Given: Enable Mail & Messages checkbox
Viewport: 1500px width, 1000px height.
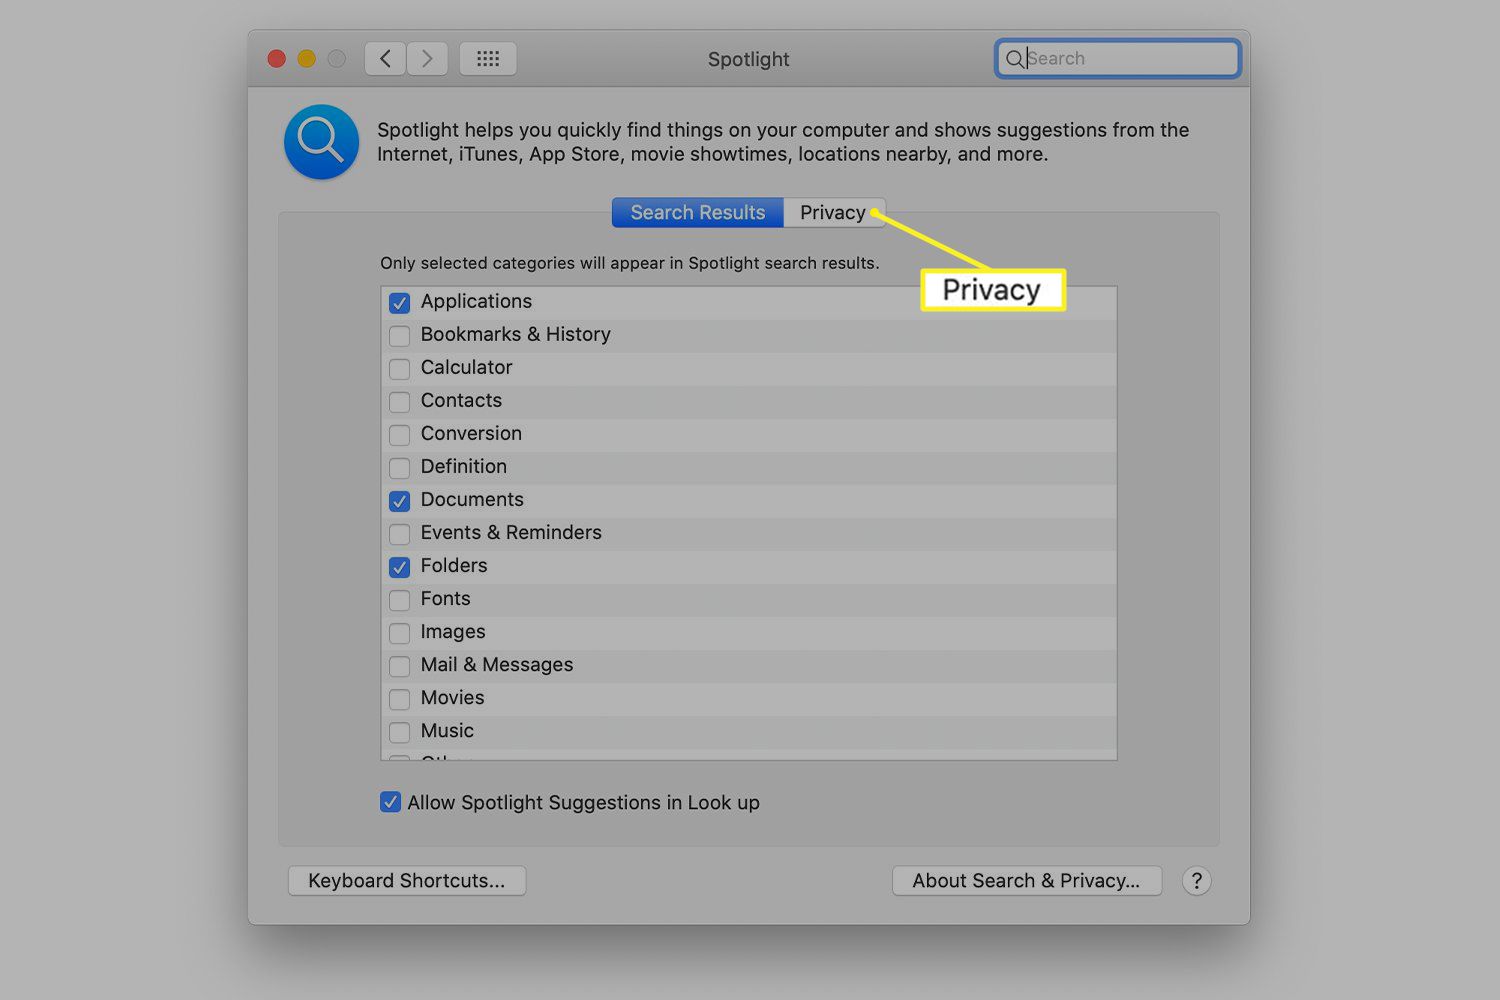Looking at the screenshot, I should pos(399,665).
